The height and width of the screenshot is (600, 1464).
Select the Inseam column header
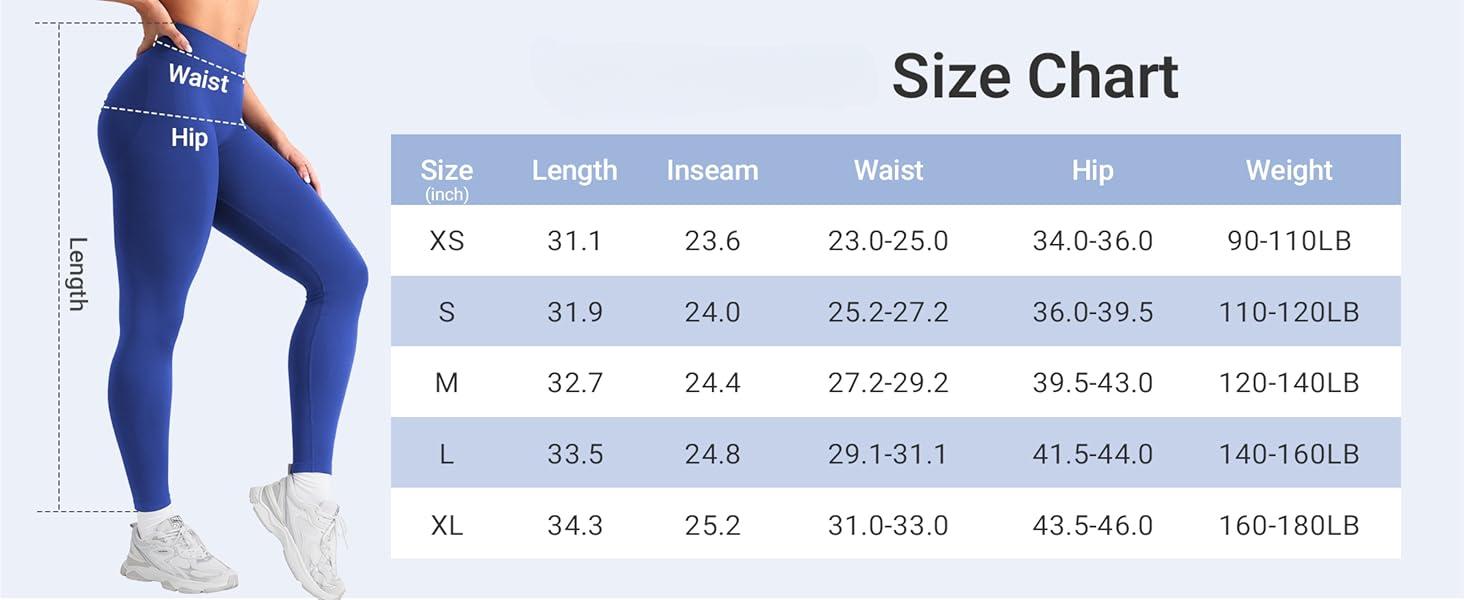point(712,171)
